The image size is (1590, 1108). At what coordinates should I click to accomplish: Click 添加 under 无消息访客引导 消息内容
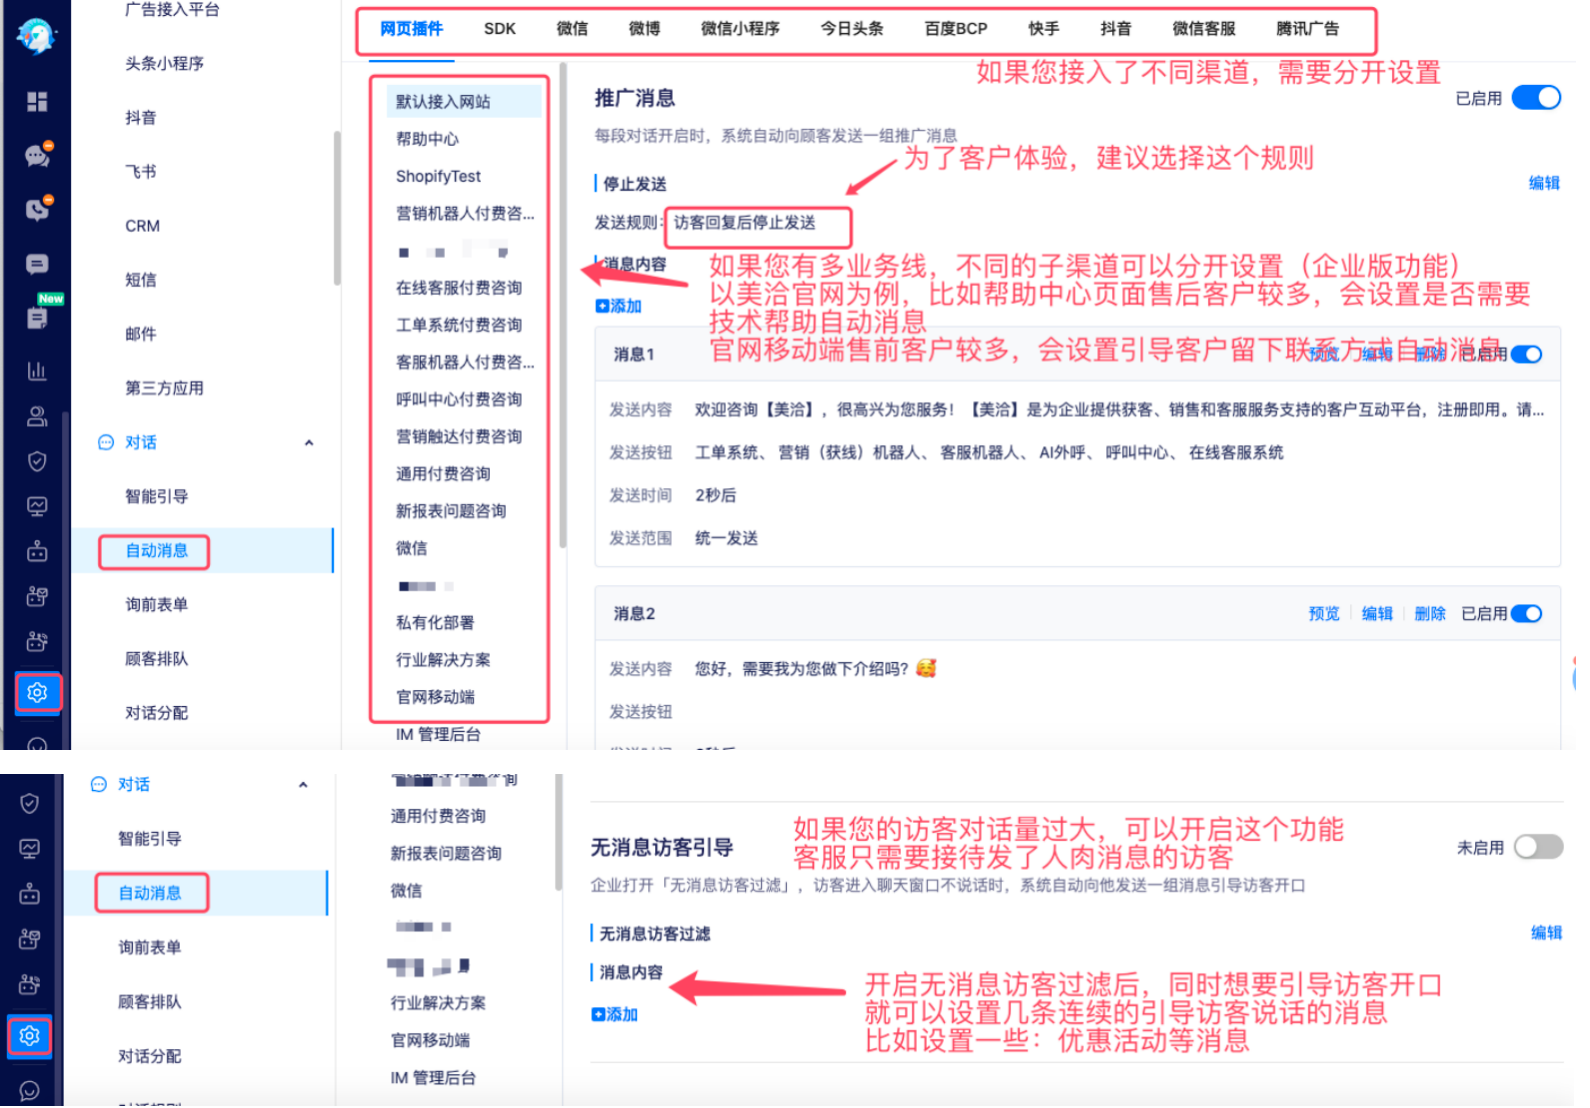615,1014
